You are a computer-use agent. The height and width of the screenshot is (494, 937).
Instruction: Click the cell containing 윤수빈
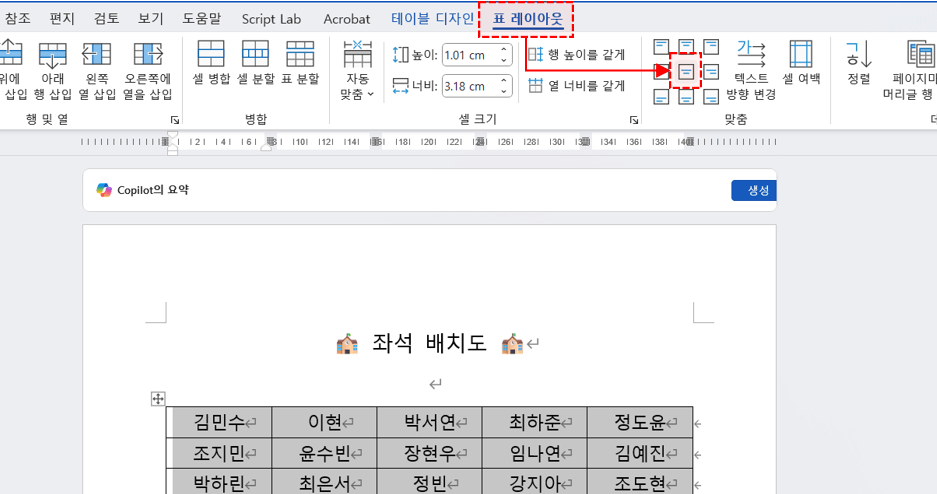(324, 453)
